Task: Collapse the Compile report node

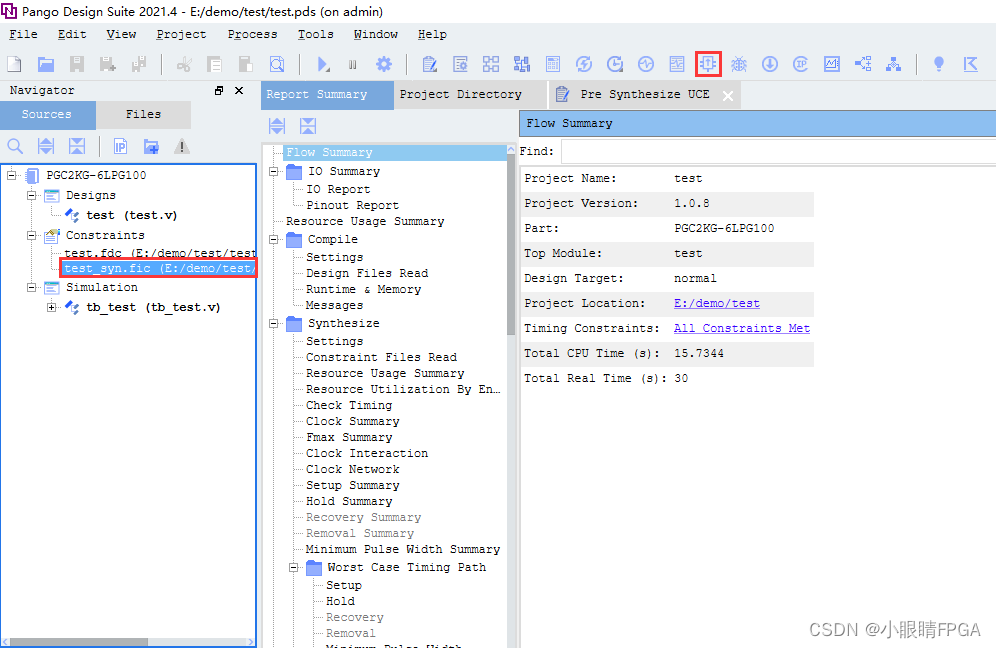Action: (x=274, y=240)
